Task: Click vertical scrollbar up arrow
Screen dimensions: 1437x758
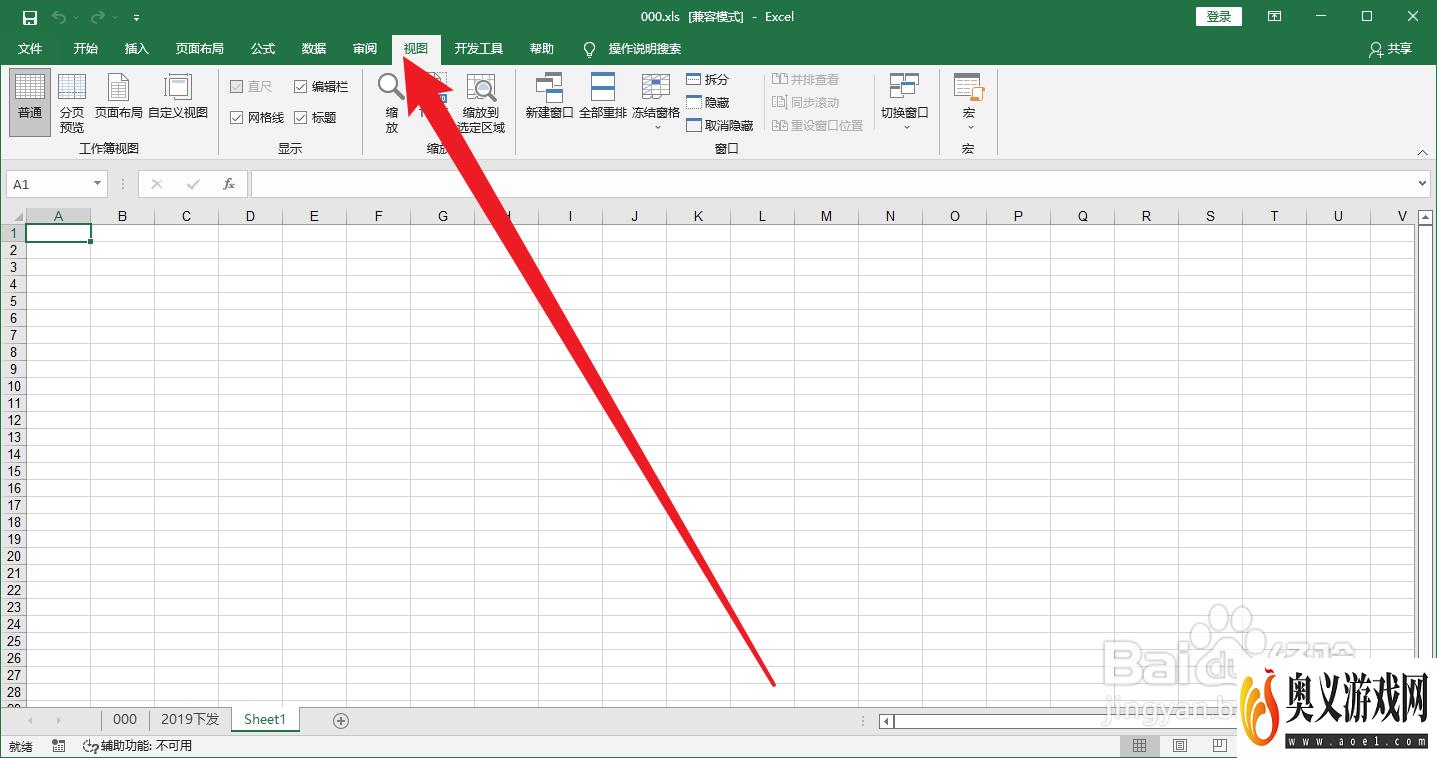Action: pyautogui.click(x=1425, y=217)
